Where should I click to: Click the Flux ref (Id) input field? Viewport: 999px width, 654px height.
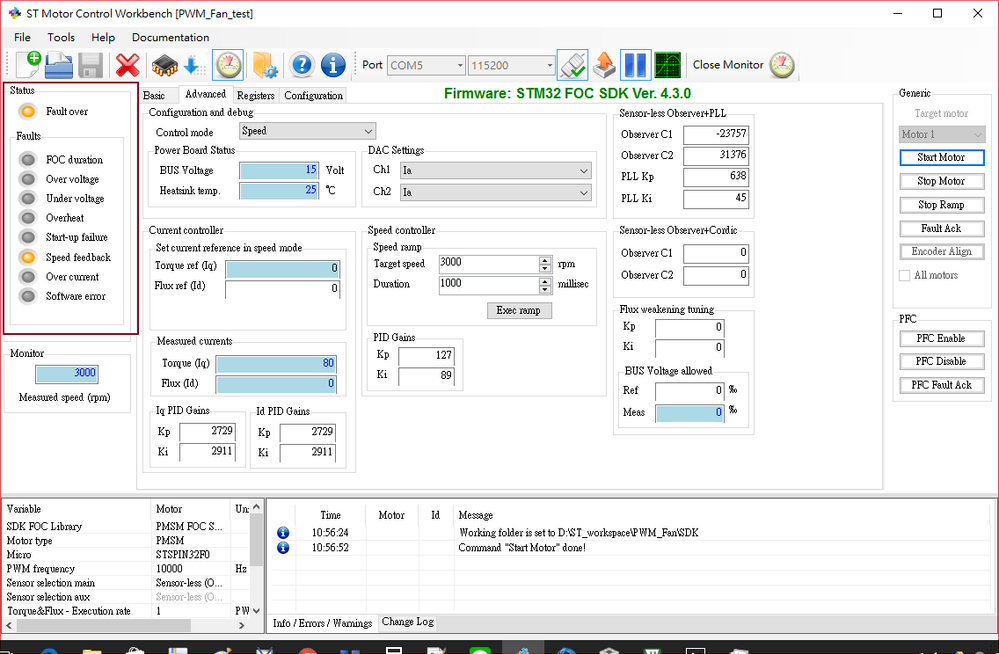[282, 289]
